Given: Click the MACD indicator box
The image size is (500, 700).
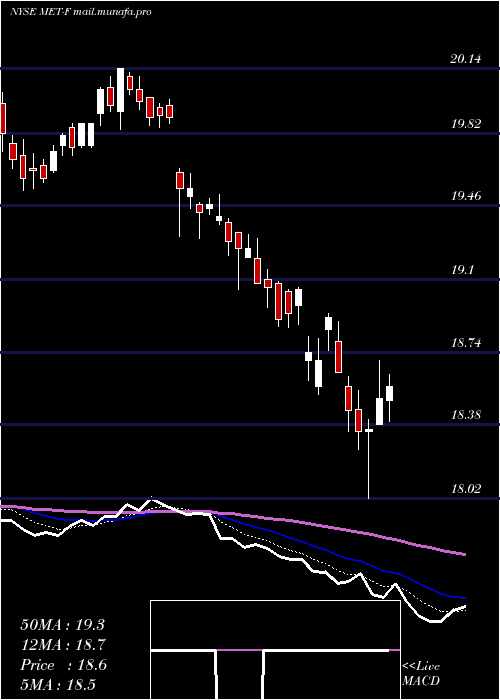Looking at the screenshot, I should click(275, 650).
